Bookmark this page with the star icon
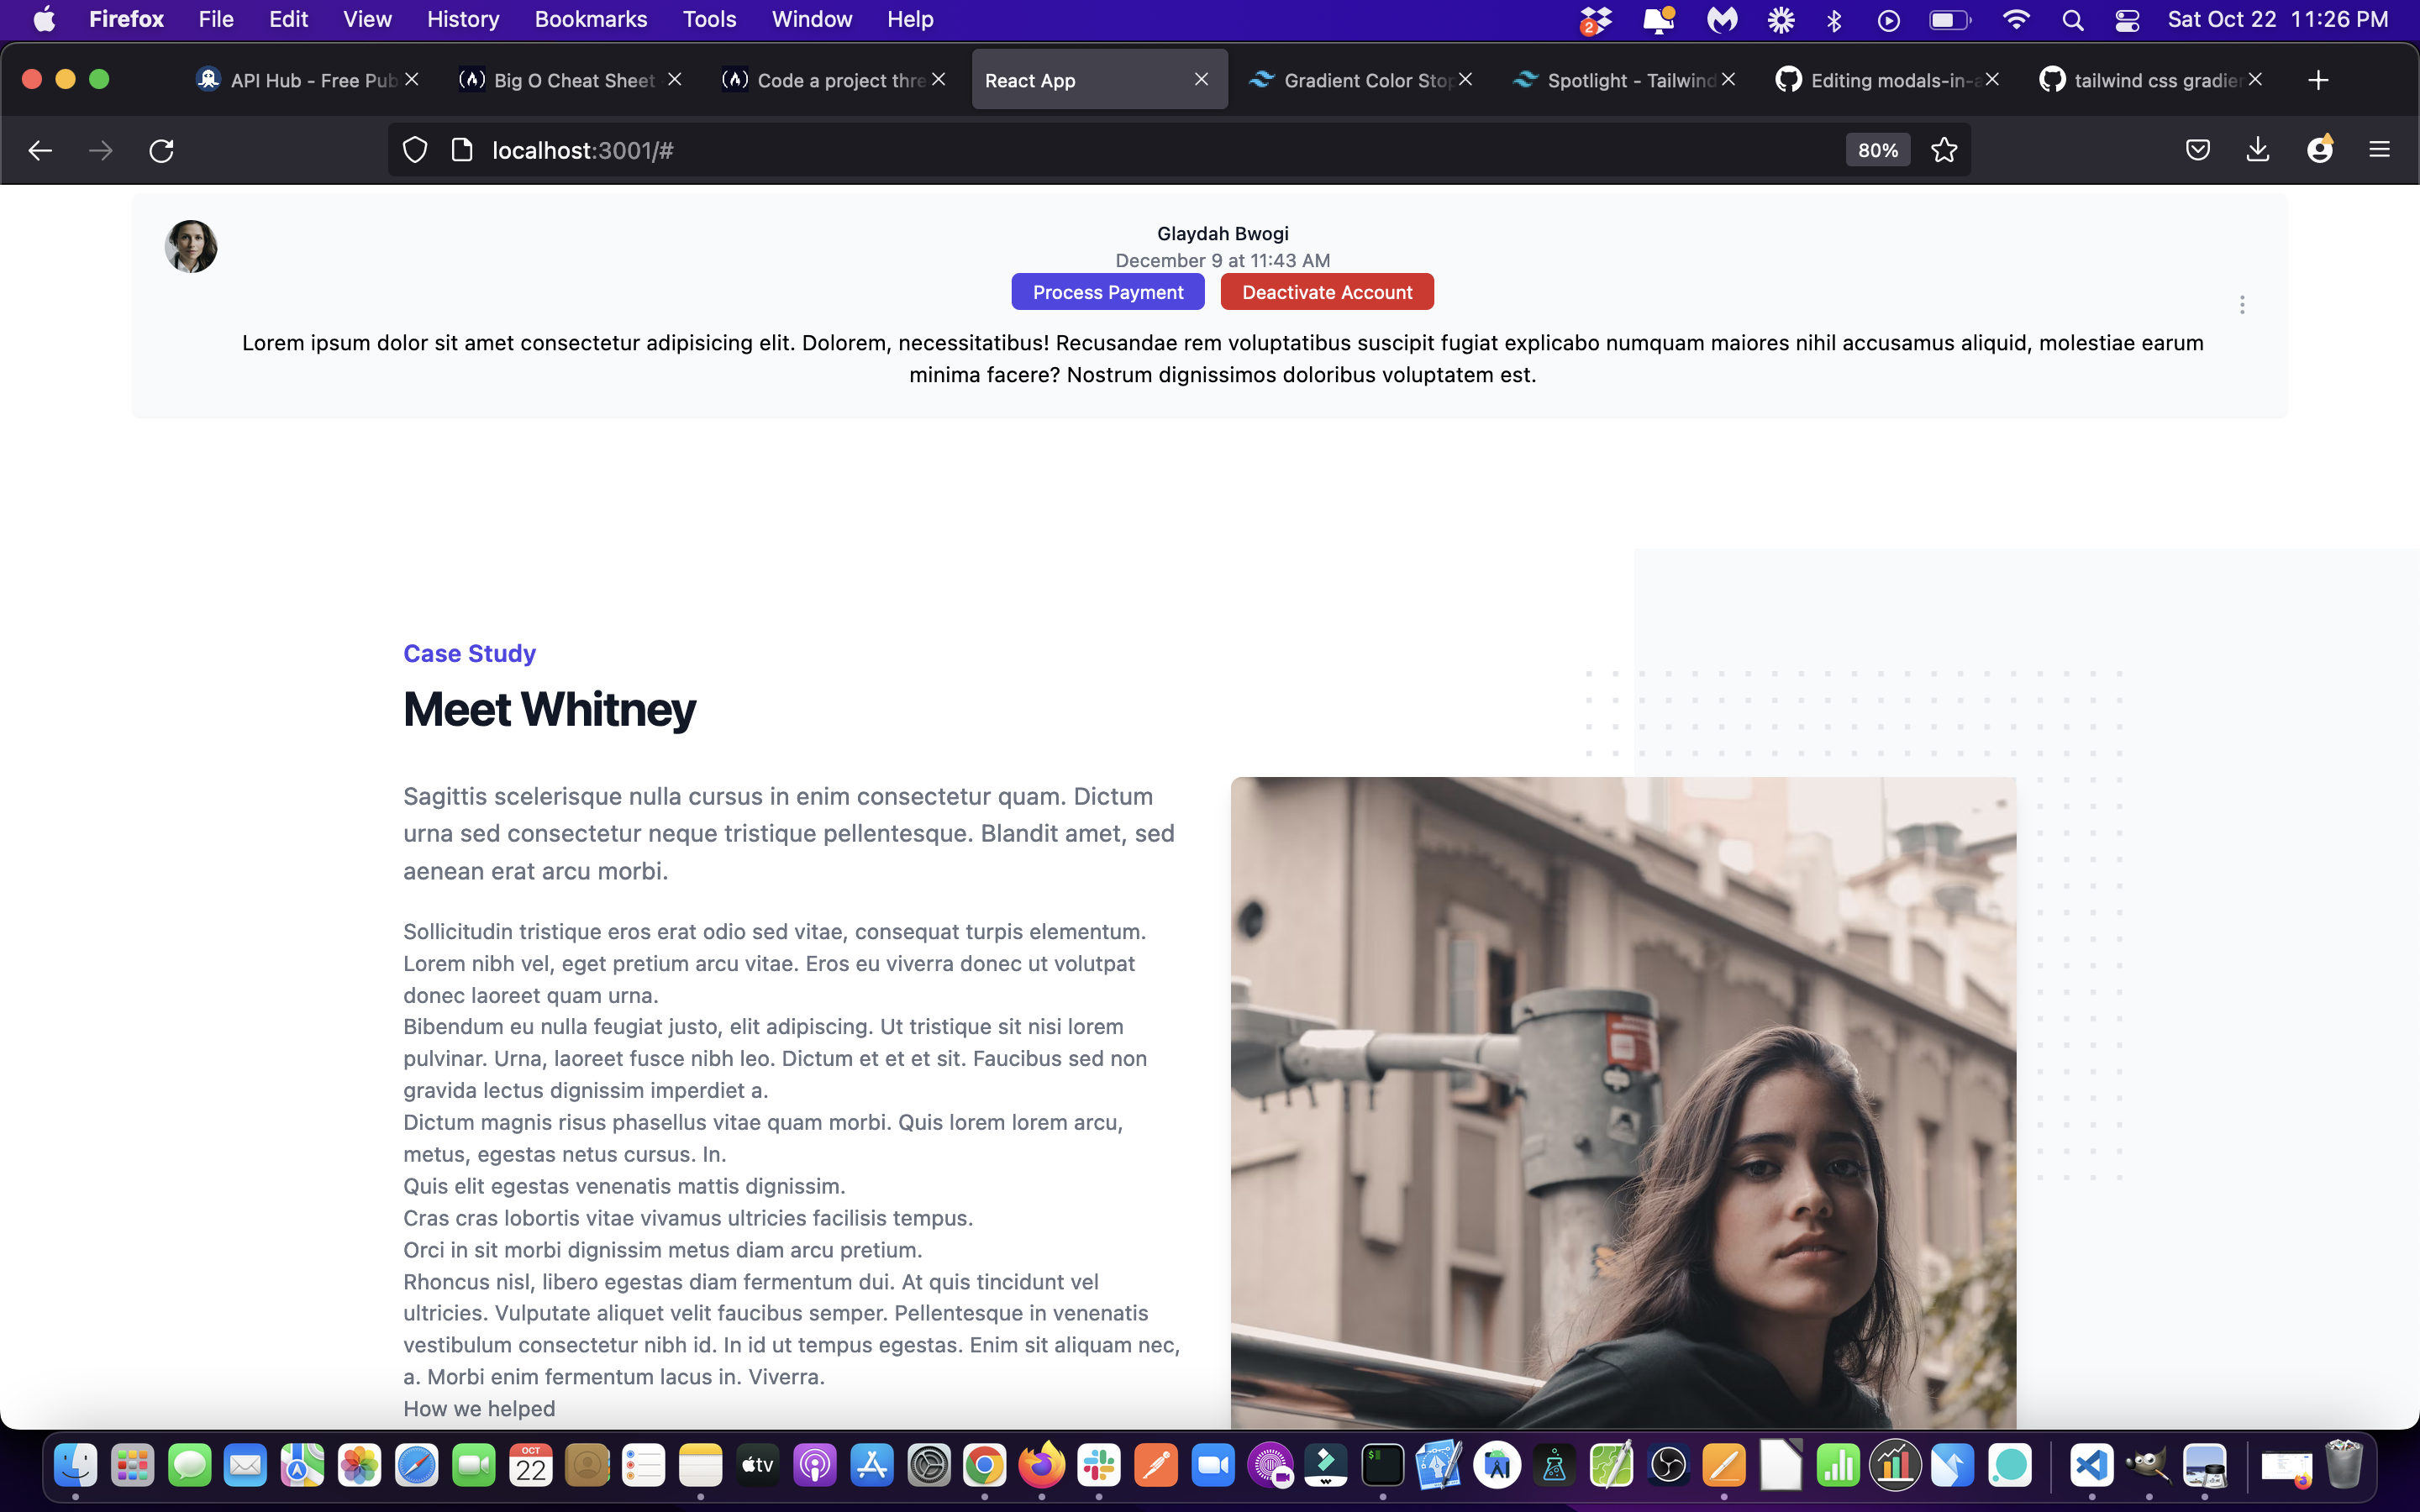2420x1512 pixels. coord(1944,150)
